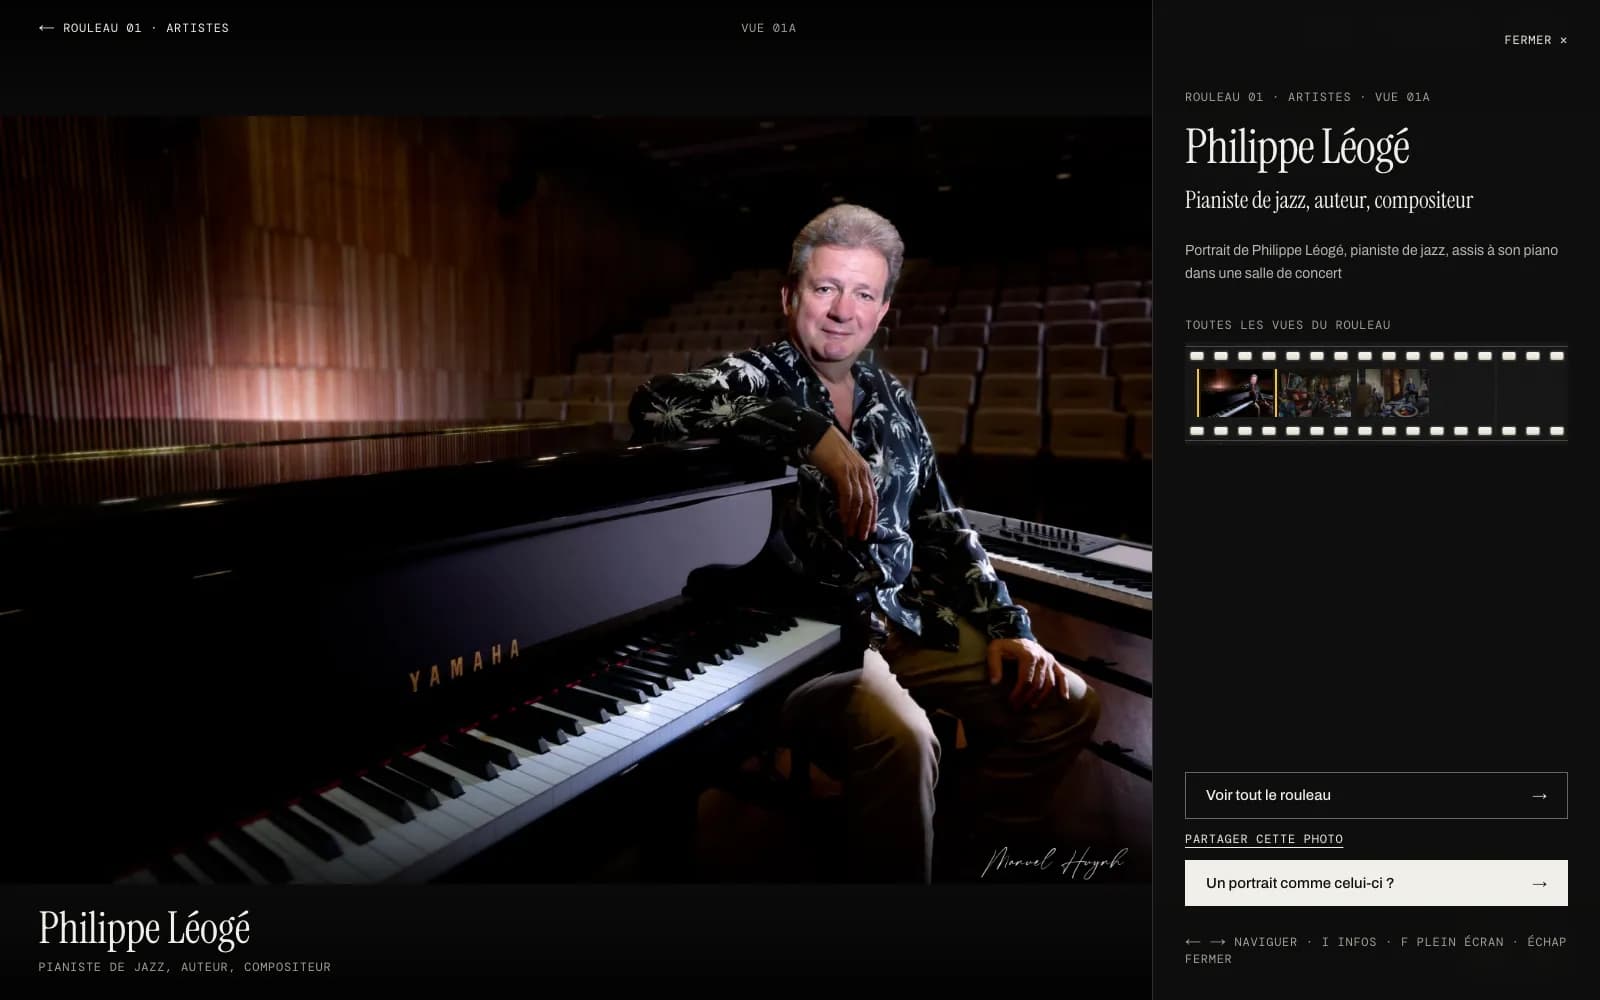
Task: Click the uppercase caption under bottom-left name
Action: 185,967
